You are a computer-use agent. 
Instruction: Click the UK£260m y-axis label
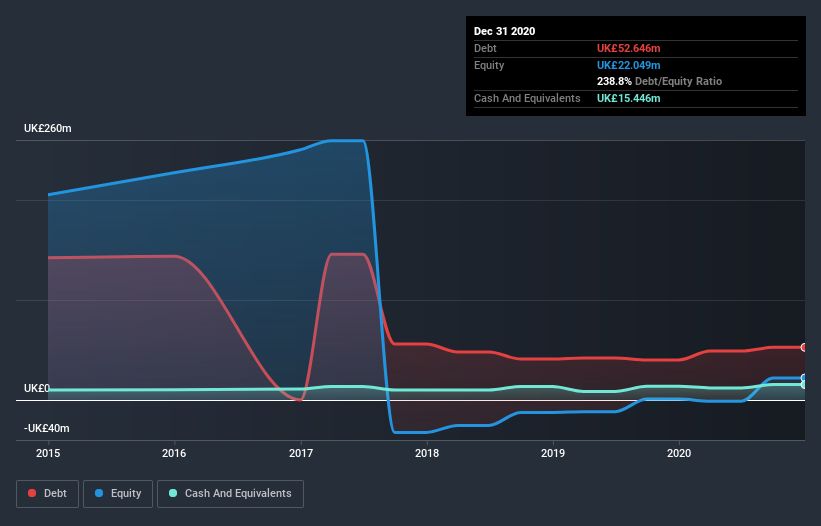click(48, 128)
